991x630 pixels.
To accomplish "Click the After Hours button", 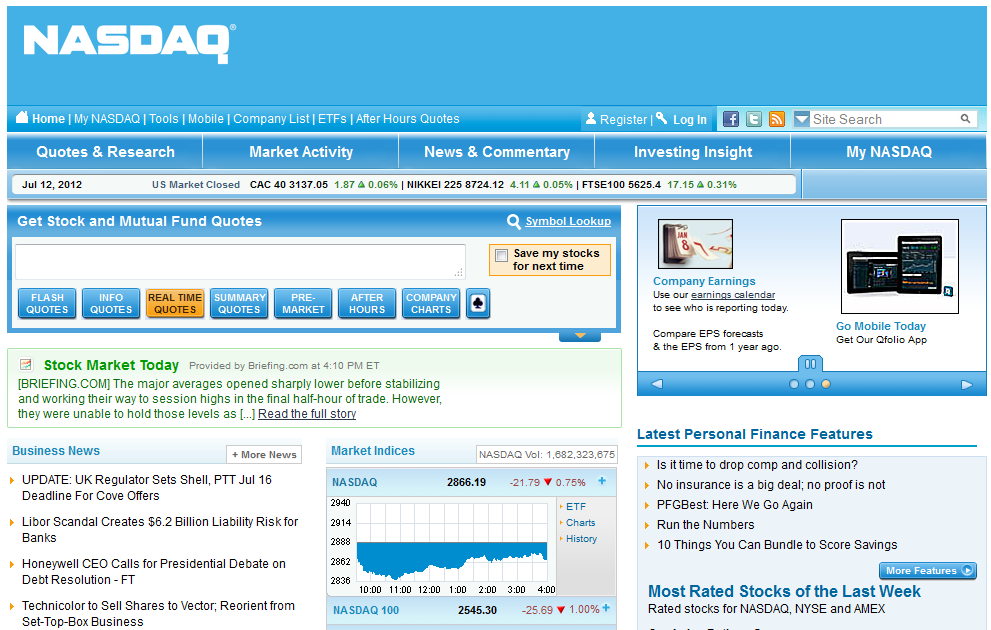I will coord(367,303).
